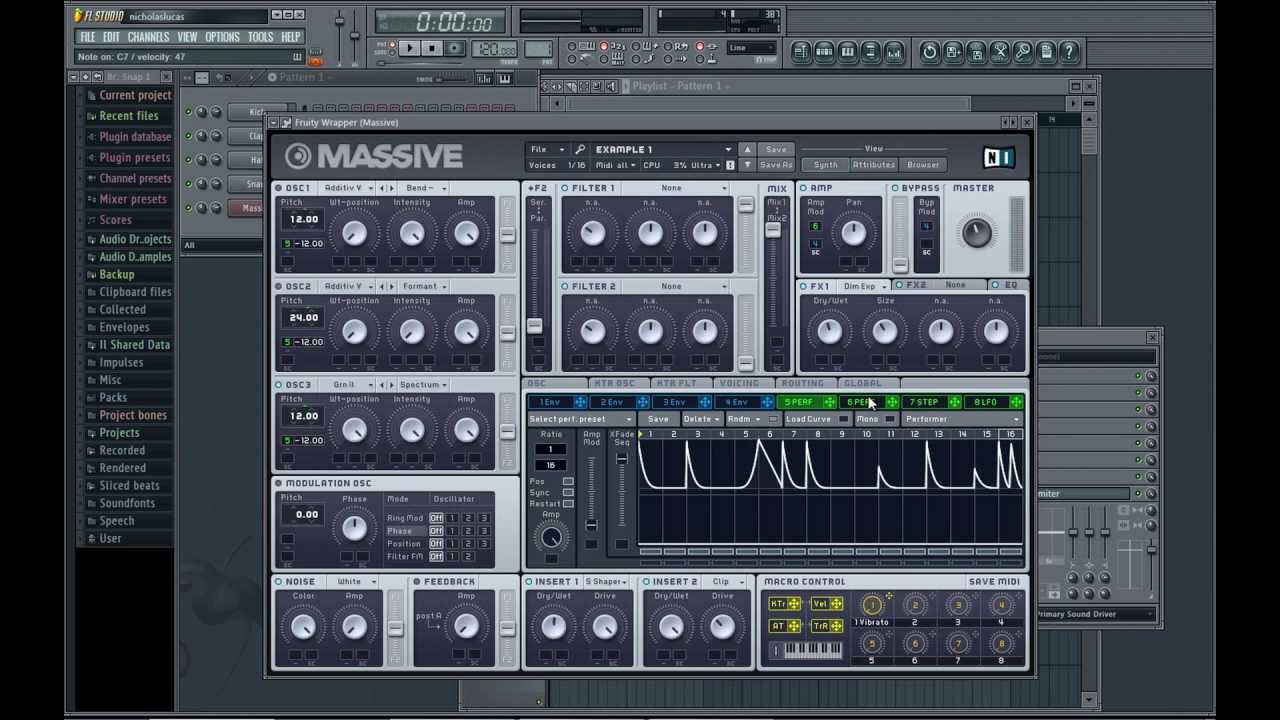
Task: Click the FL Studio transport record button
Action: click(x=455, y=48)
